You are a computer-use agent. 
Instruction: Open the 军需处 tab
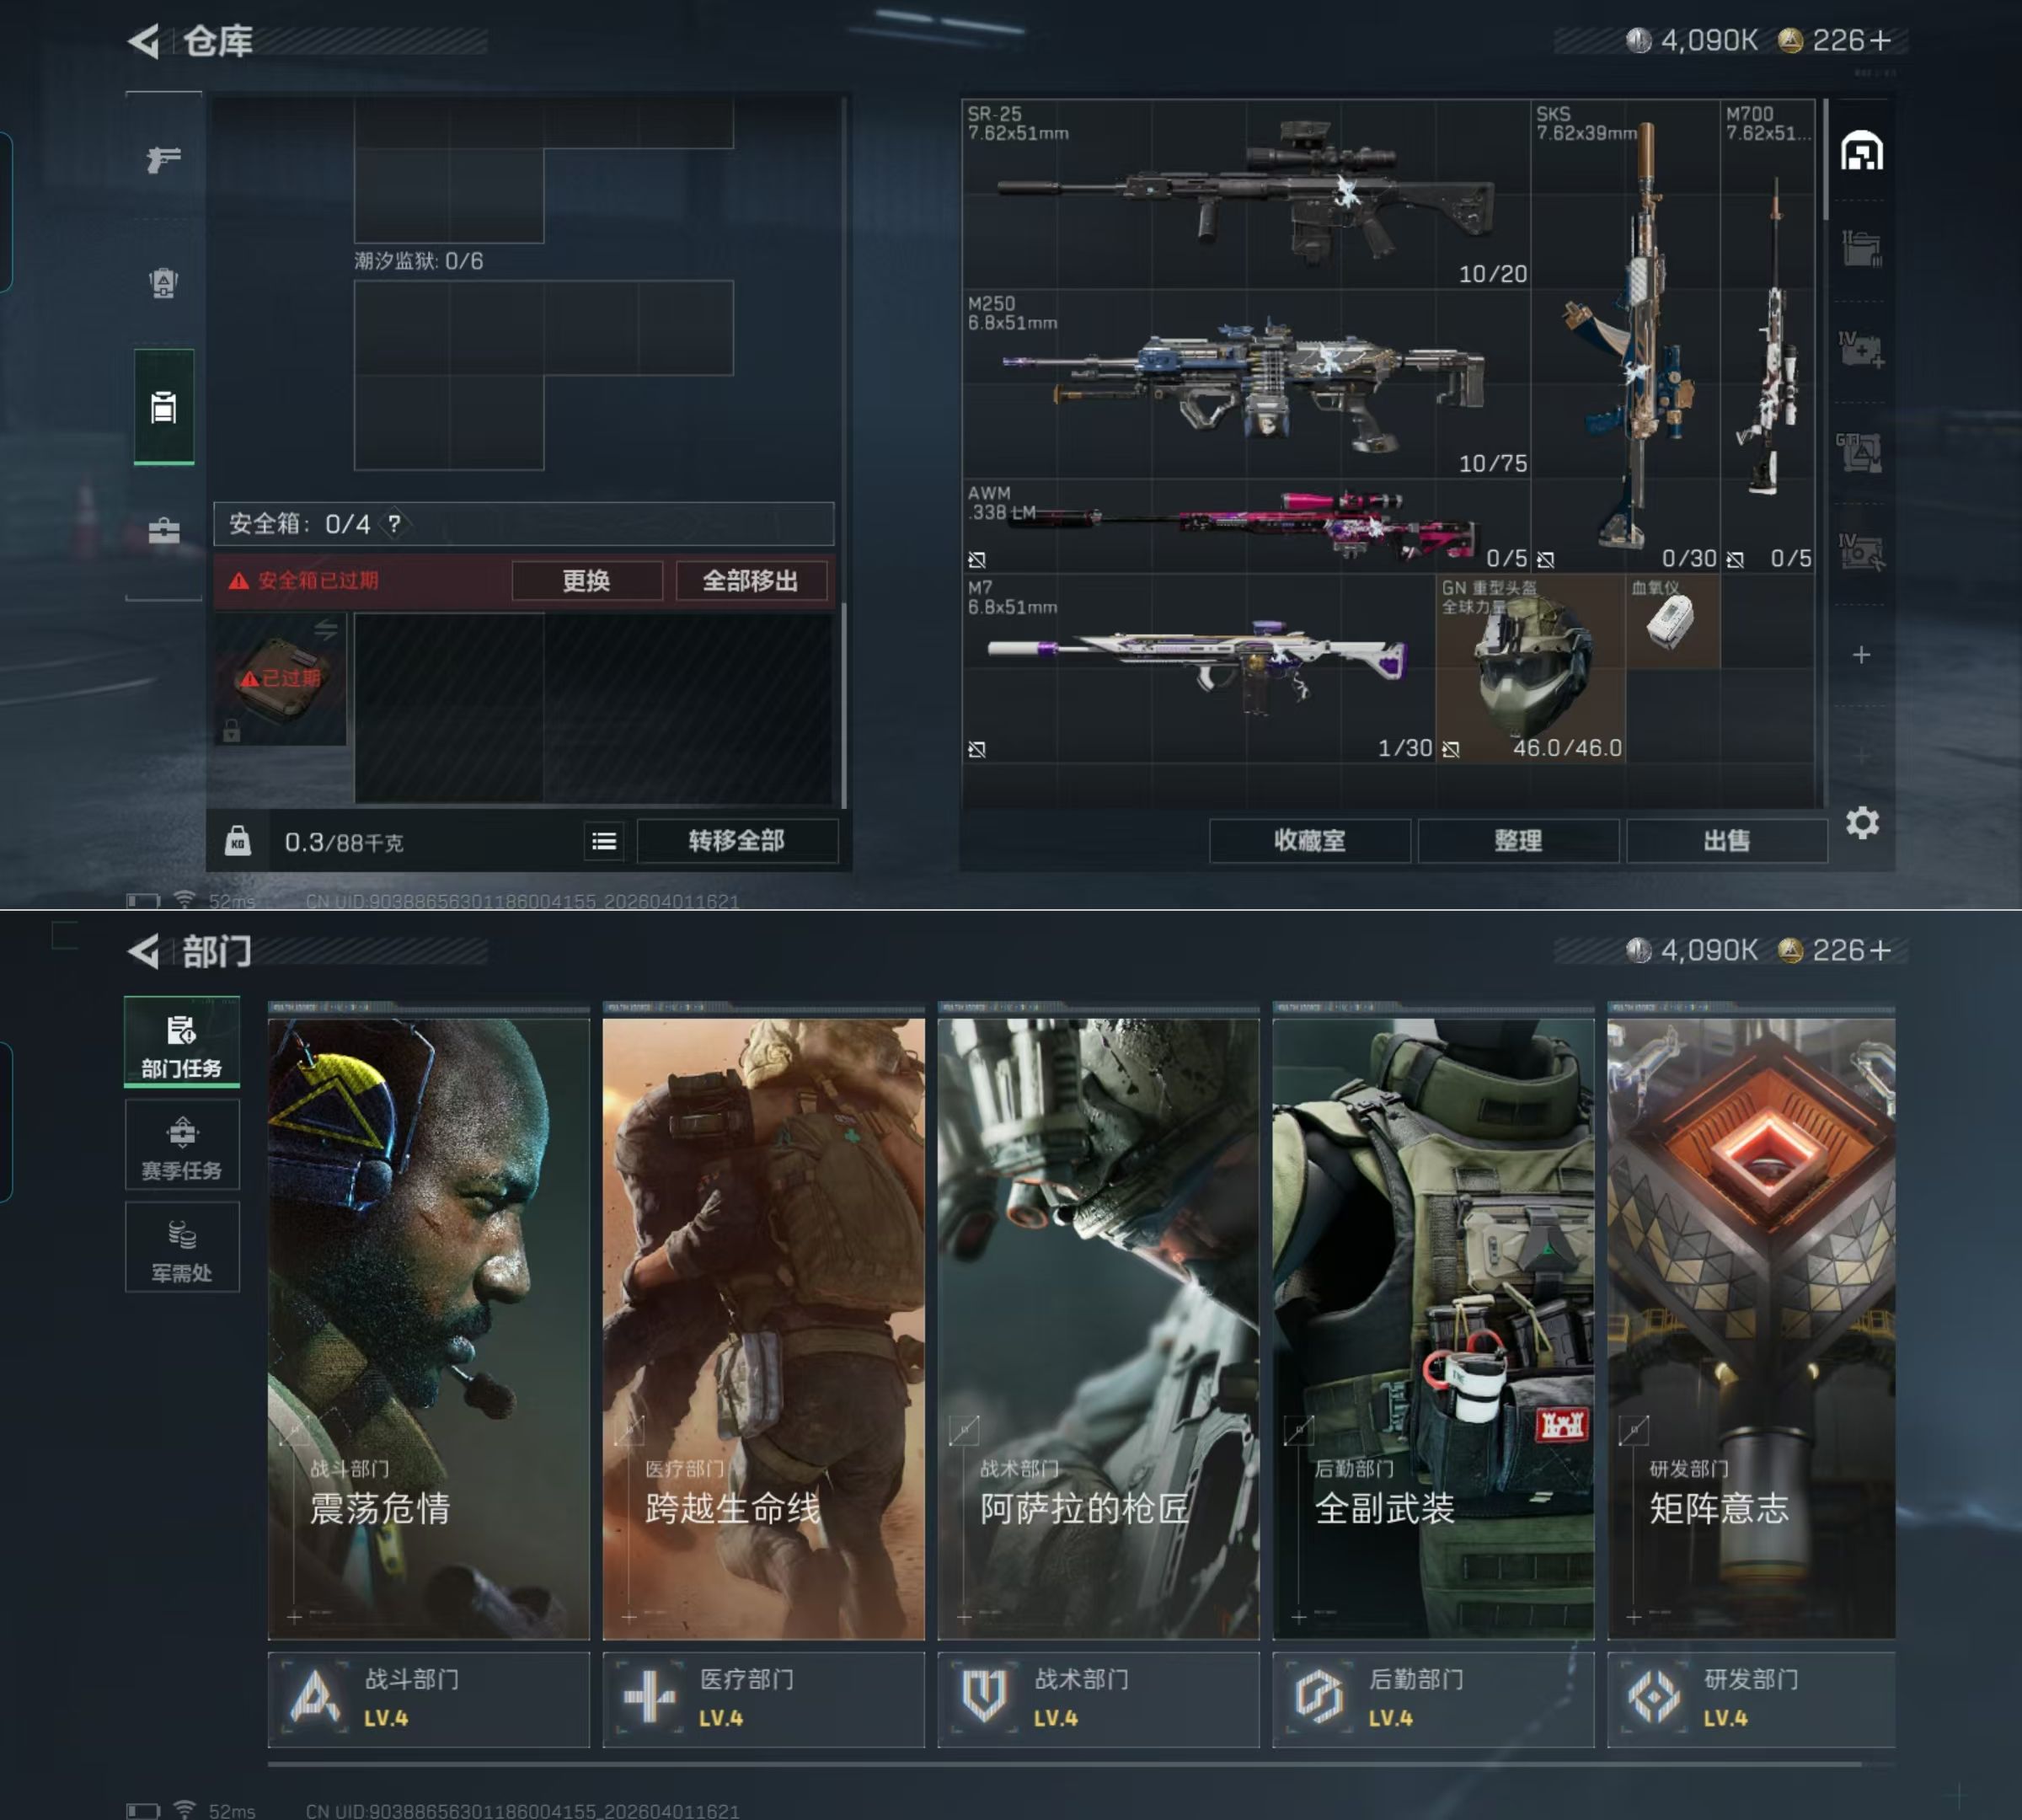click(x=181, y=1248)
